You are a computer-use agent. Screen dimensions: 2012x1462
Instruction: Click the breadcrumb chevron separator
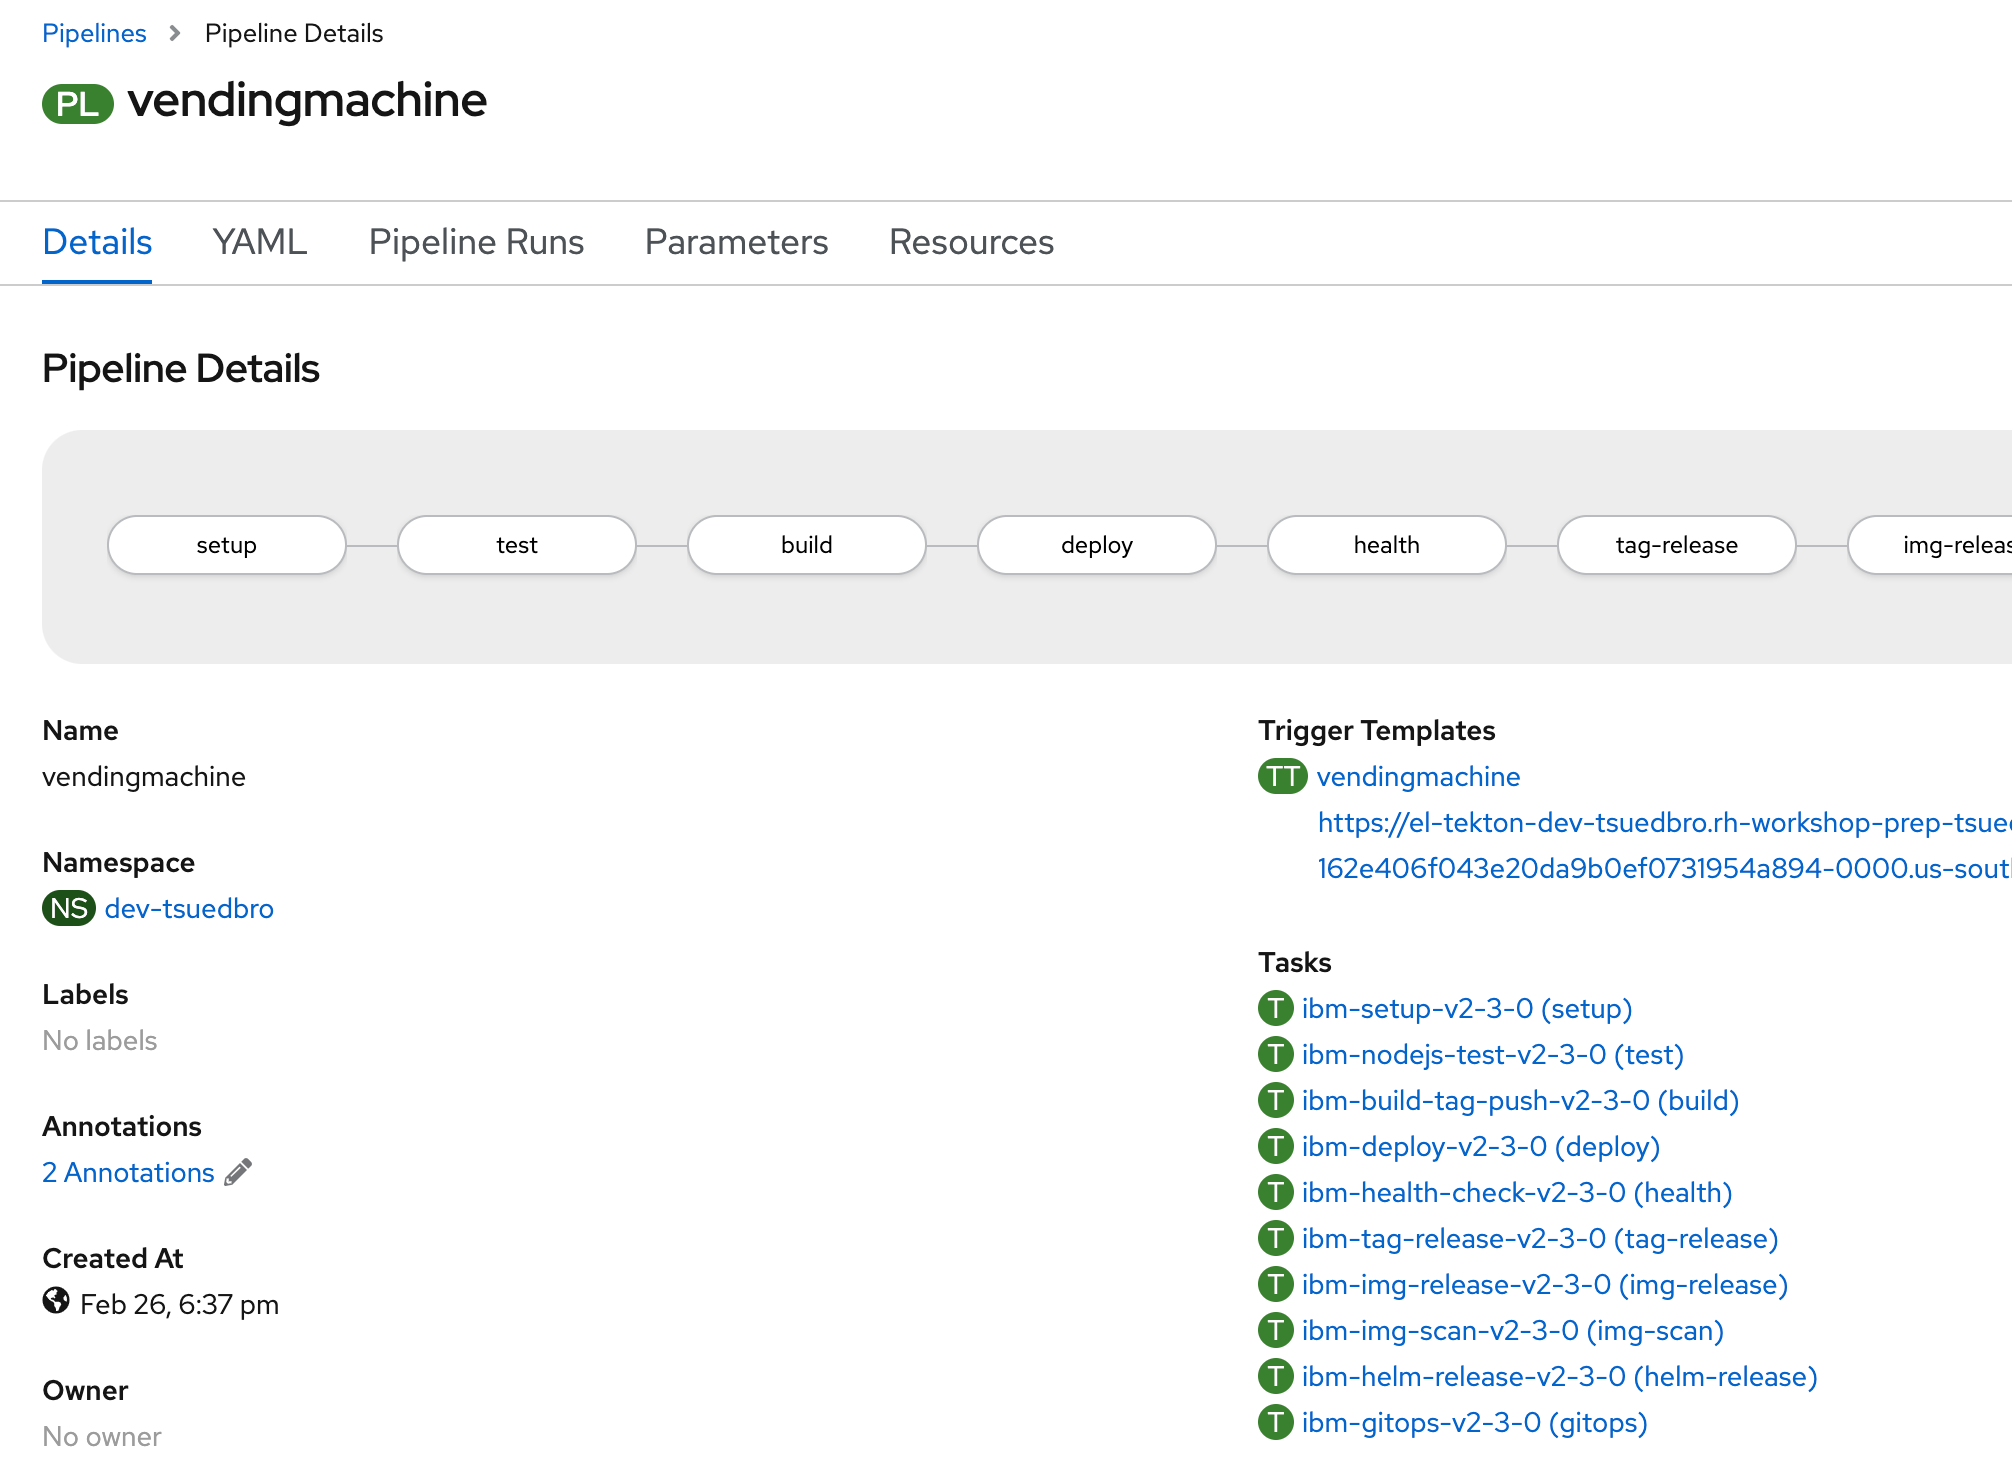175,33
